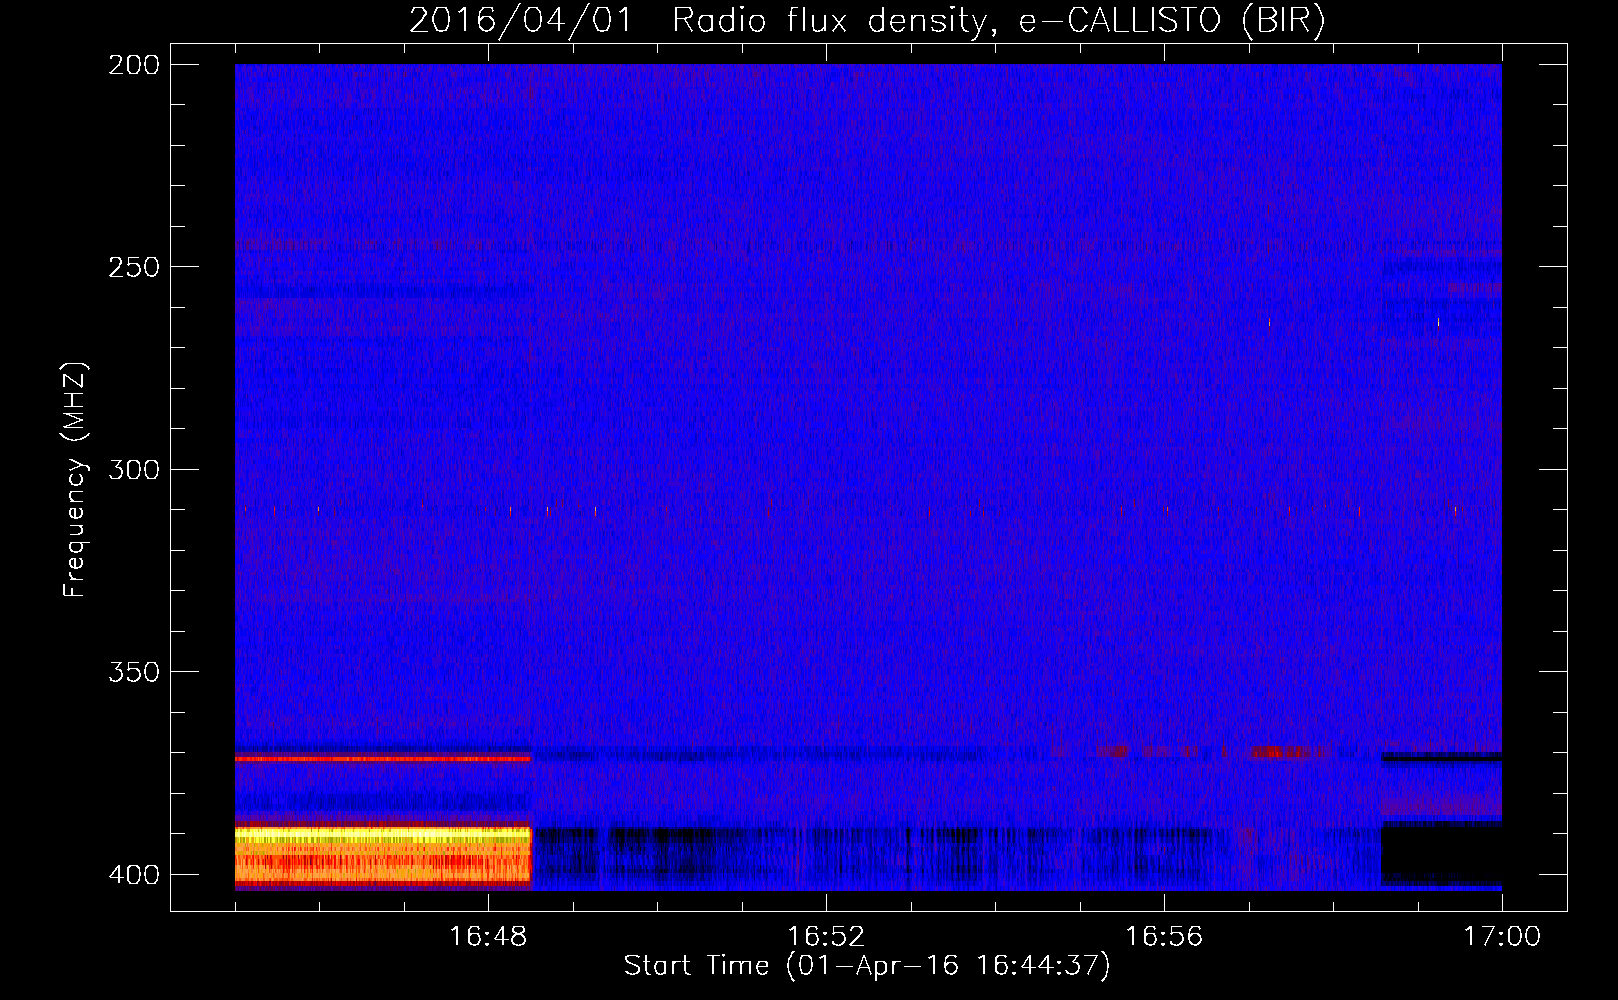This screenshot has width=1618, height=1000.
Task: Click the 16:48 time tick label
Action: click(x=488, y=936)
